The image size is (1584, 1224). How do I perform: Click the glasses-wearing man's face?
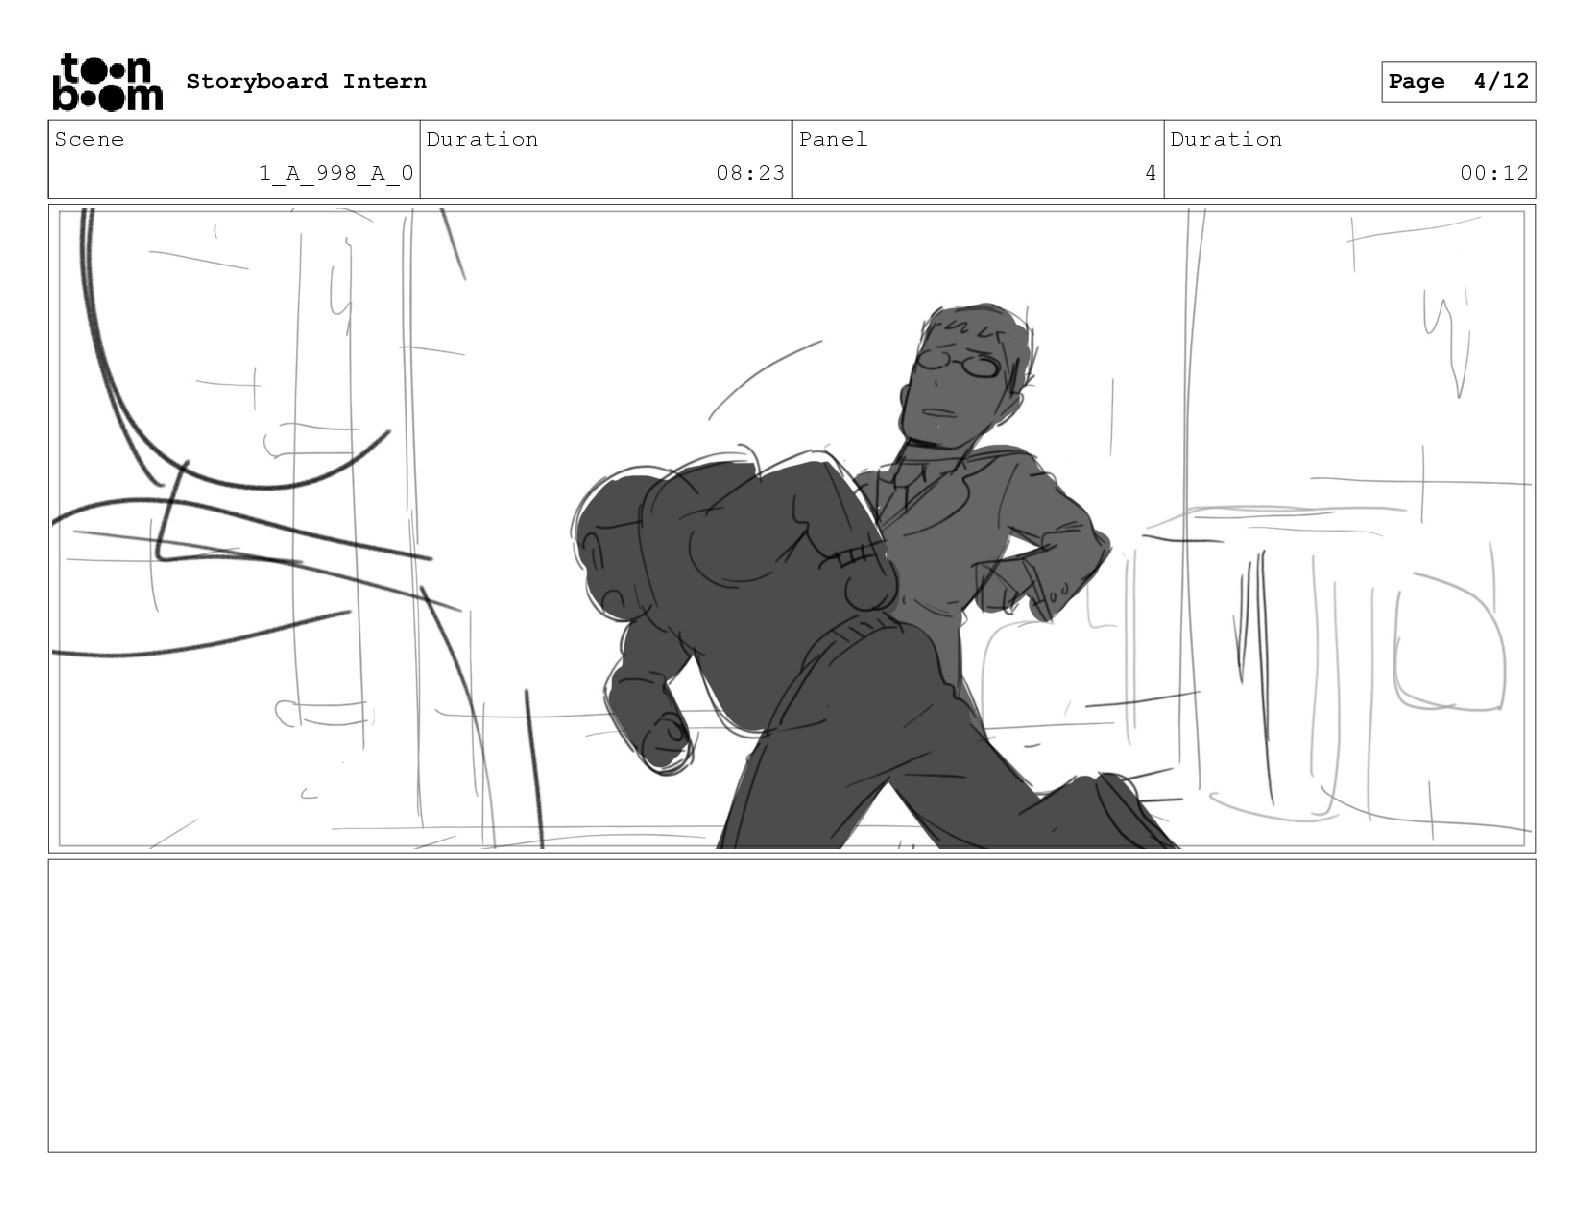click(955, 385)
